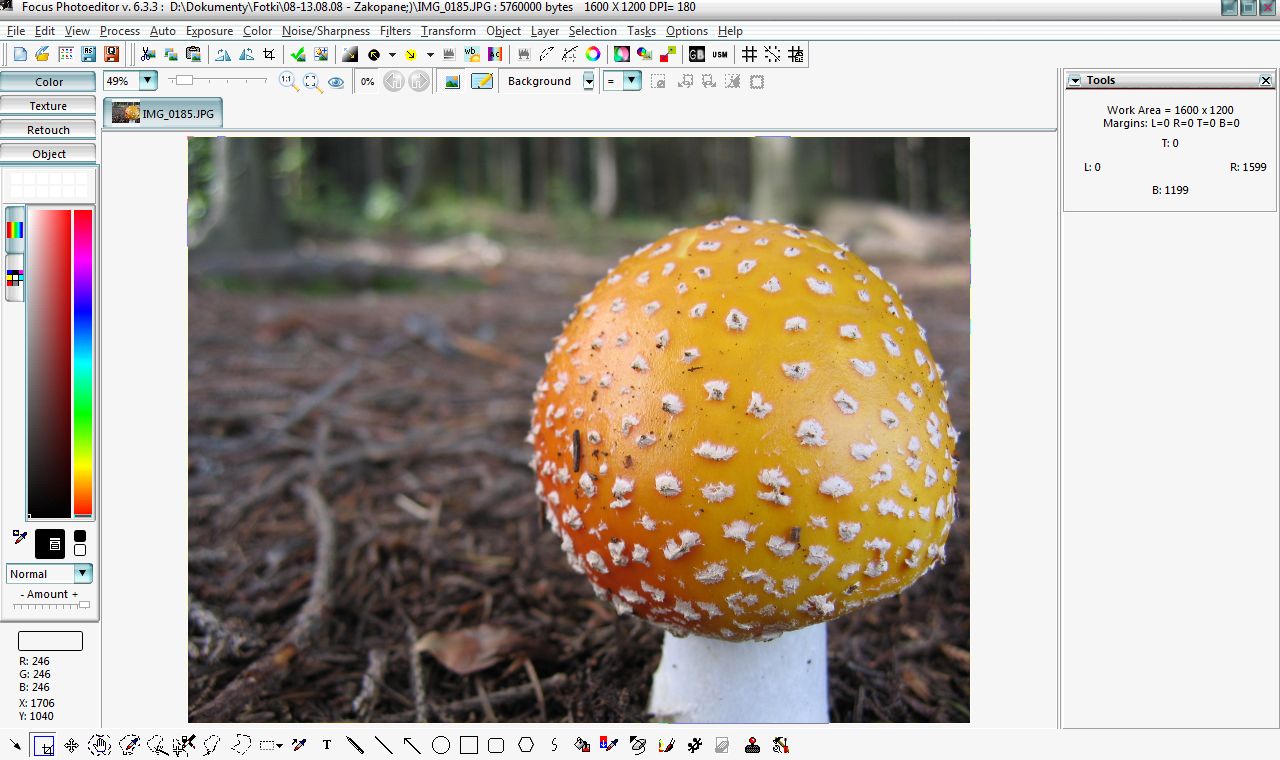The image size is (1280, 760).
Task: Click the USM unsharp mask icon
Action: (720, 54)
